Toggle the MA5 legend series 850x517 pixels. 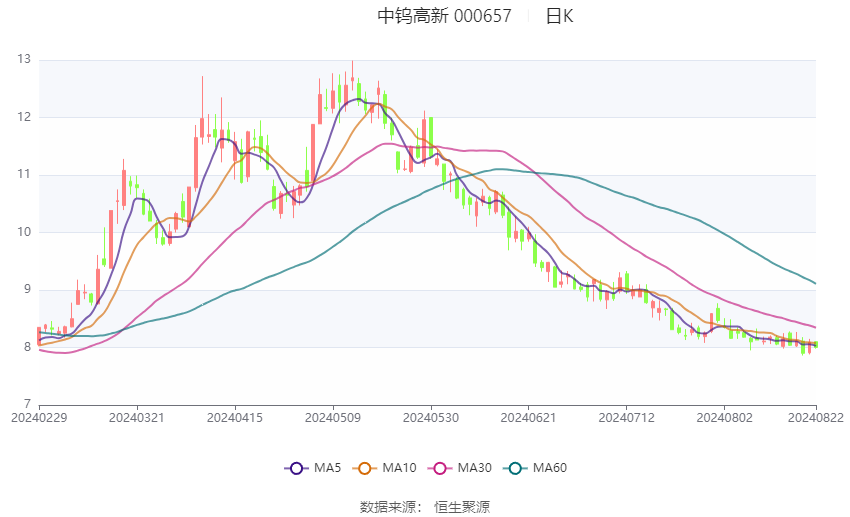pyautogui.click(x=313, y=468)
